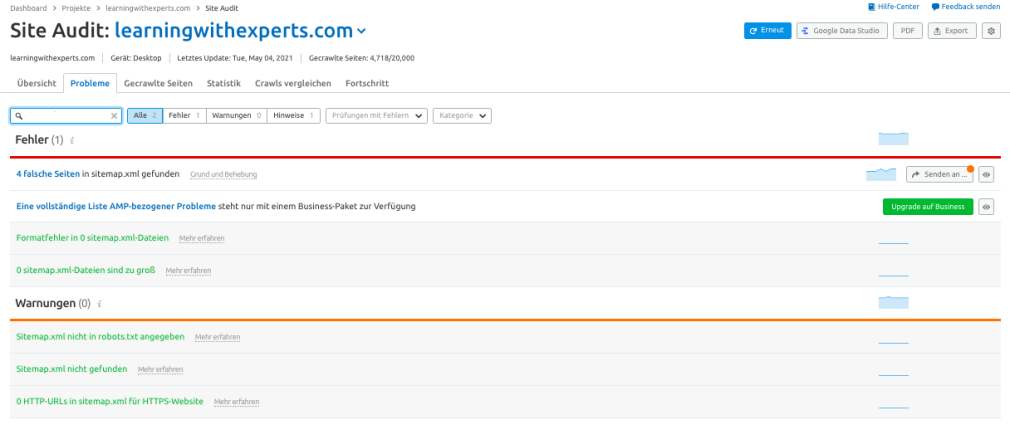Click 'Mehr erfahren' next to Sitemap.xml nicht in robots.txt
Image resolution: width=1010 pixels, height=425 pixels.
point(218,337)
